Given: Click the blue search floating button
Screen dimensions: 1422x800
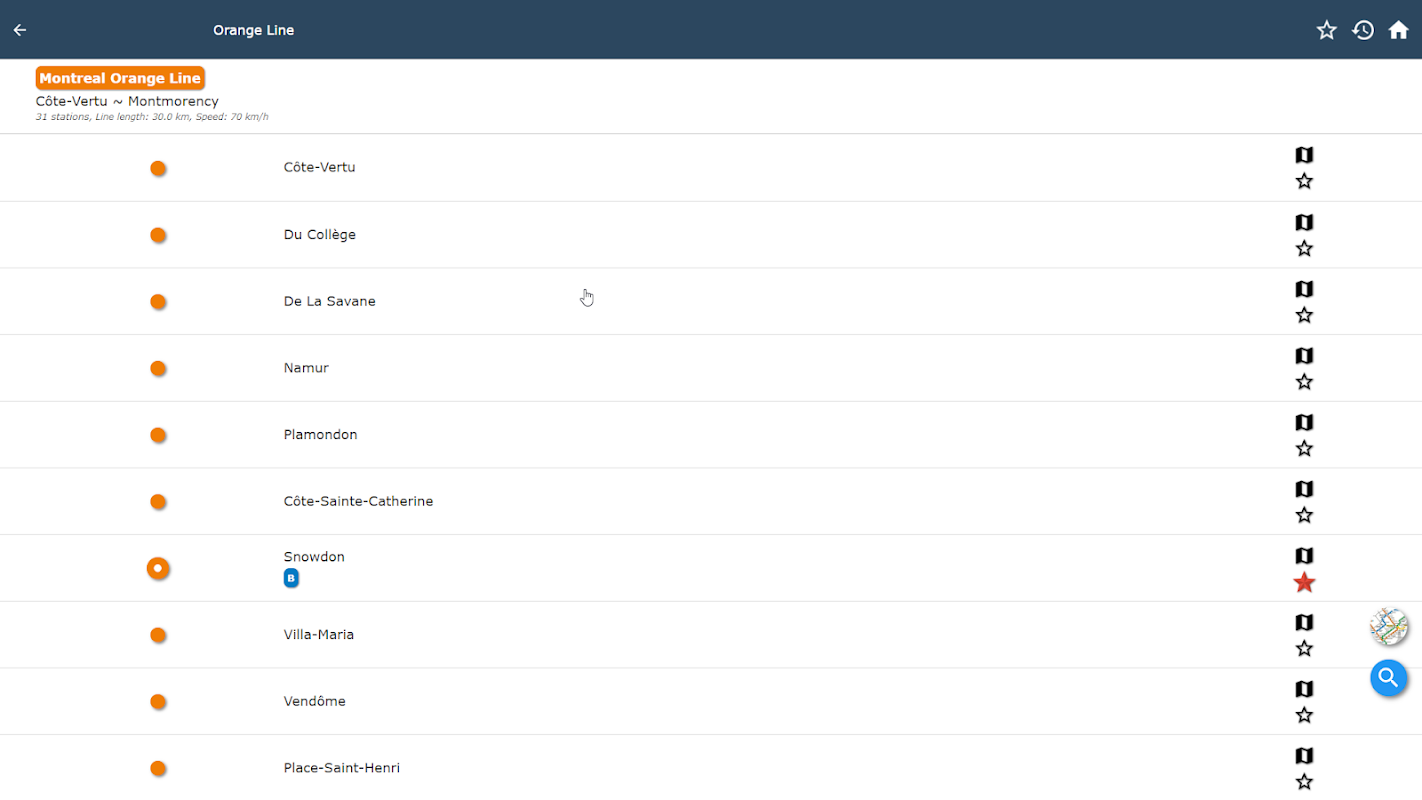Looking at the screenshot, I should pos(1389,678).
